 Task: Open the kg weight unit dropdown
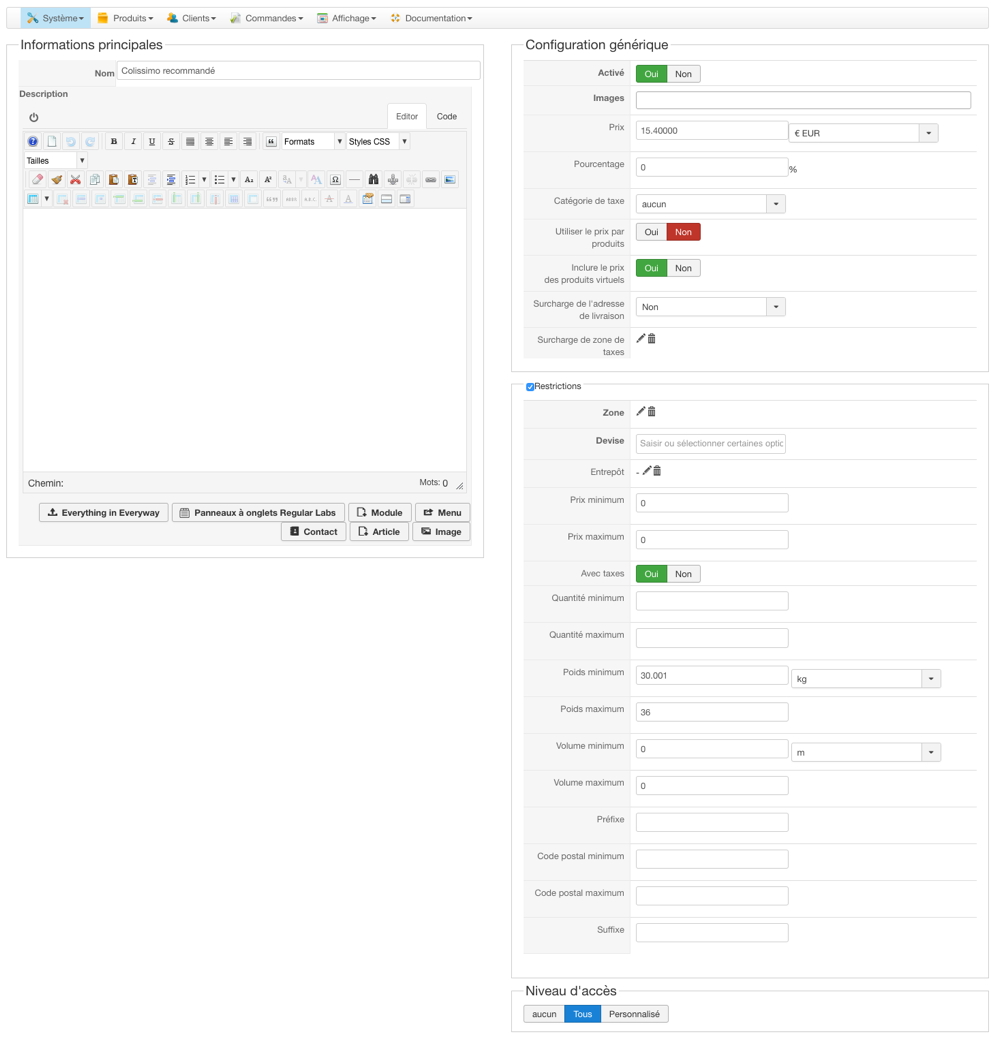coord(866,678)
